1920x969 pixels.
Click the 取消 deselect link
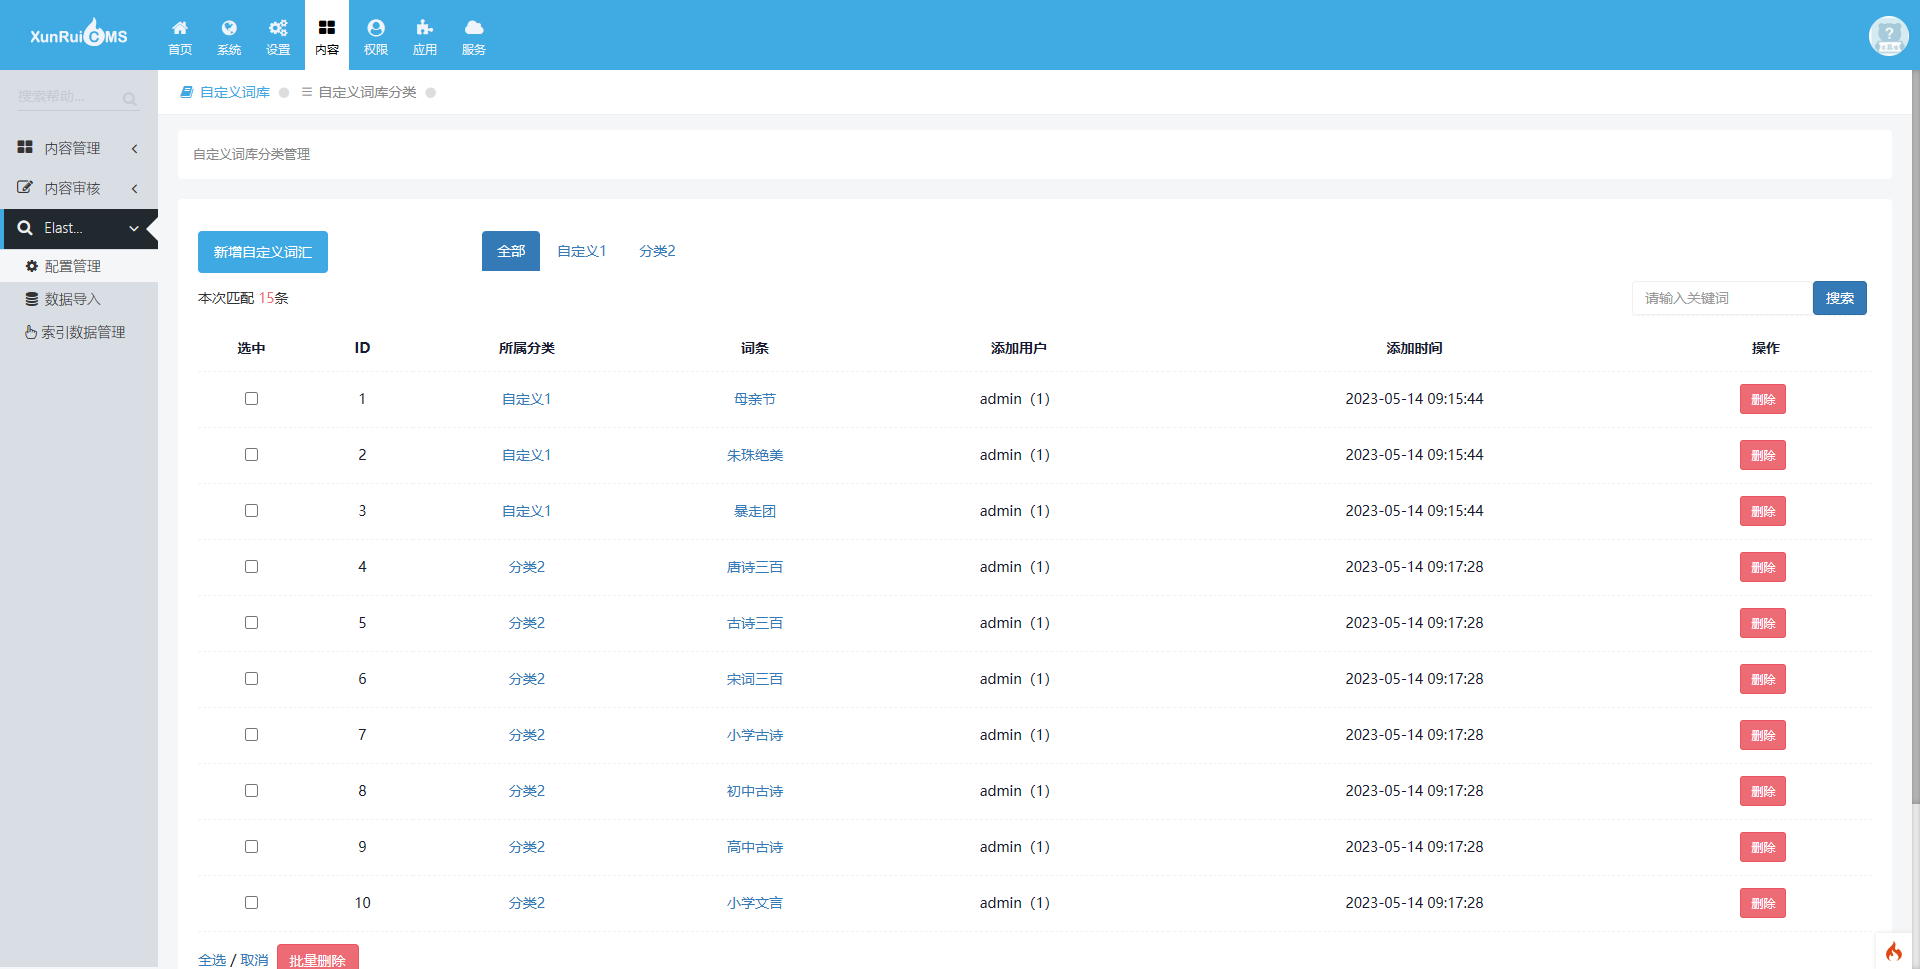click(254, 960)
